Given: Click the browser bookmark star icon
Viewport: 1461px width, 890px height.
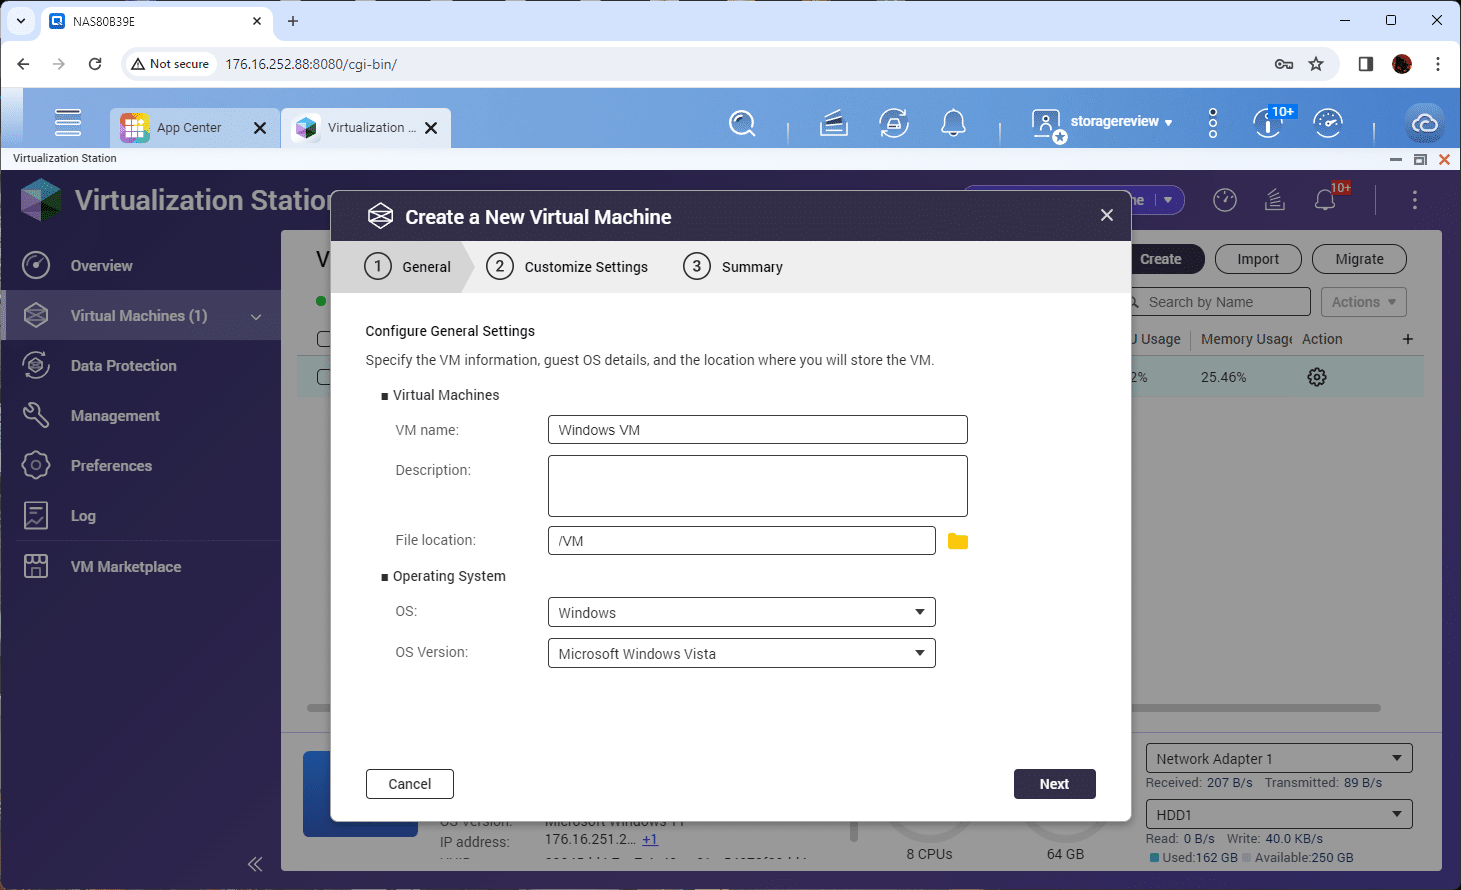Looking at the screenshot, I should coord(1316,64).
